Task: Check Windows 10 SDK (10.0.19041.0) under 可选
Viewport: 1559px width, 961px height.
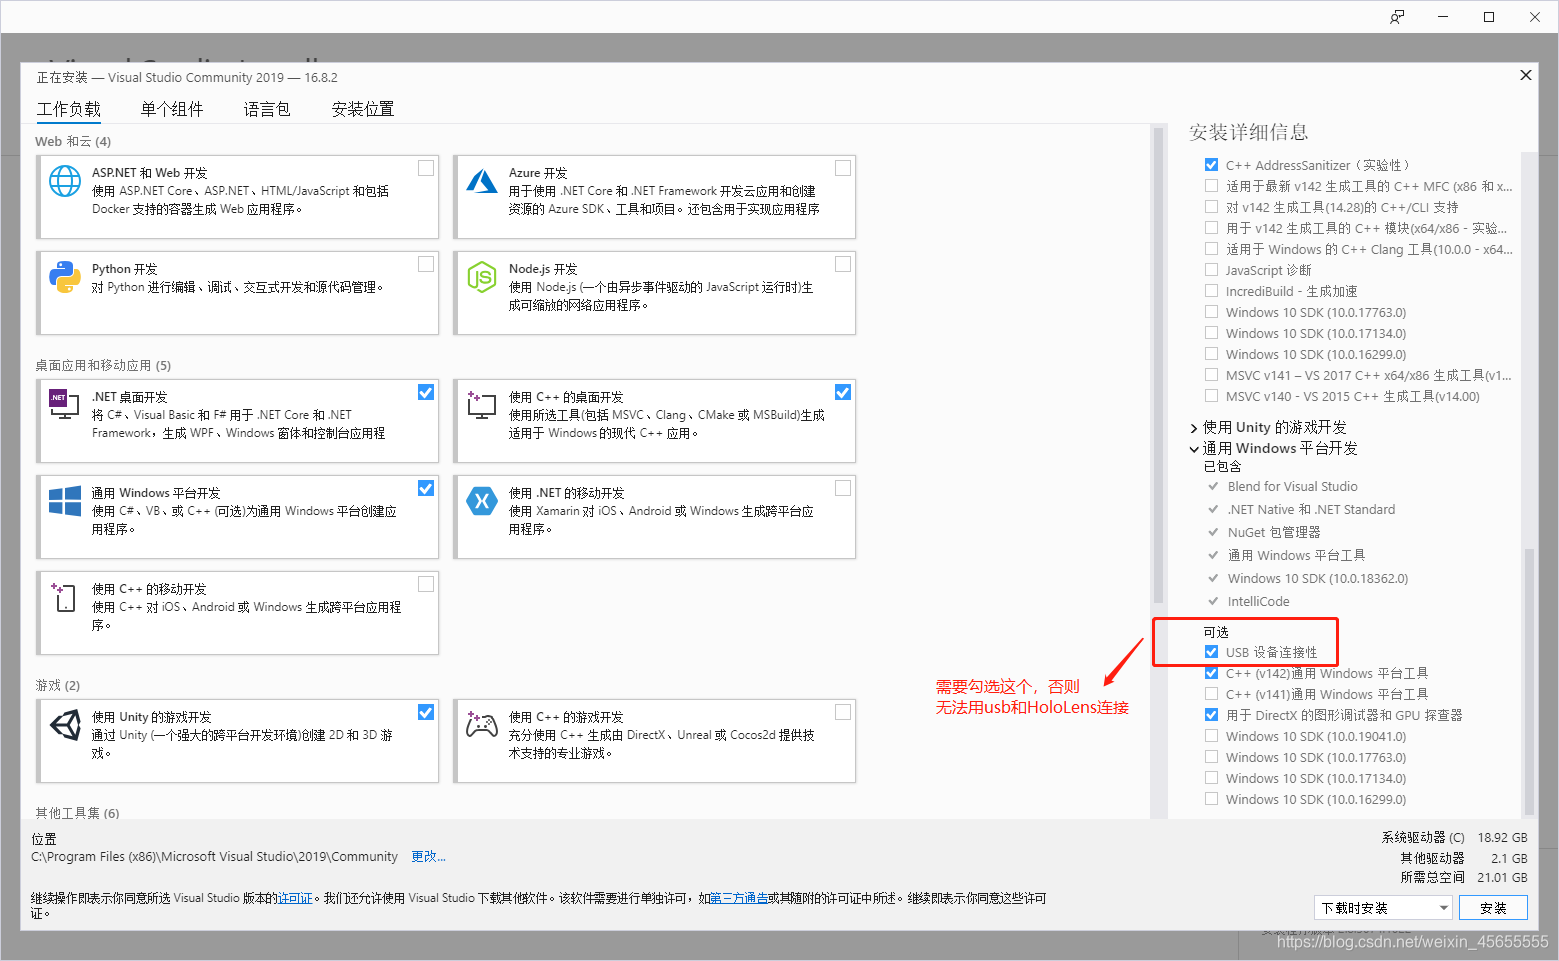Action: [x=1211, y=736]
